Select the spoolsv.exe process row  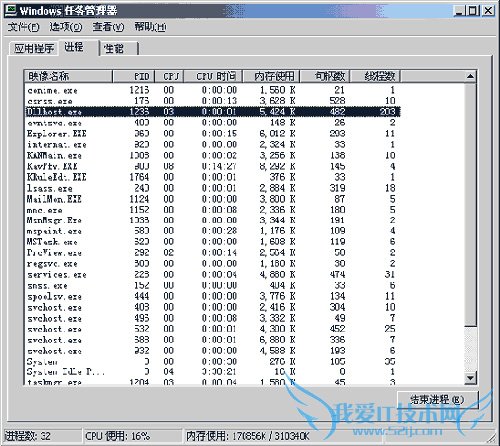213,296
